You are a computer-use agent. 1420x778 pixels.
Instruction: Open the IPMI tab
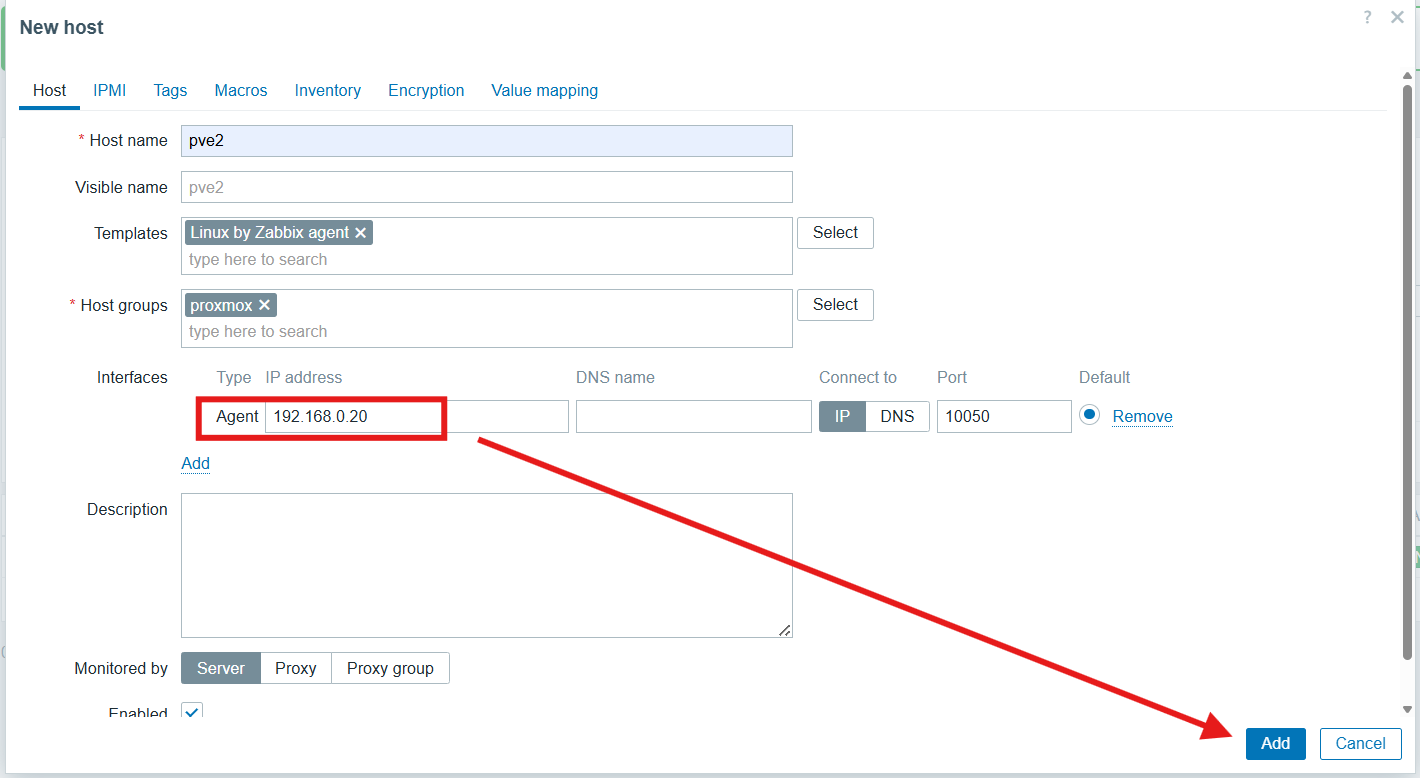(x=110, y=90)
